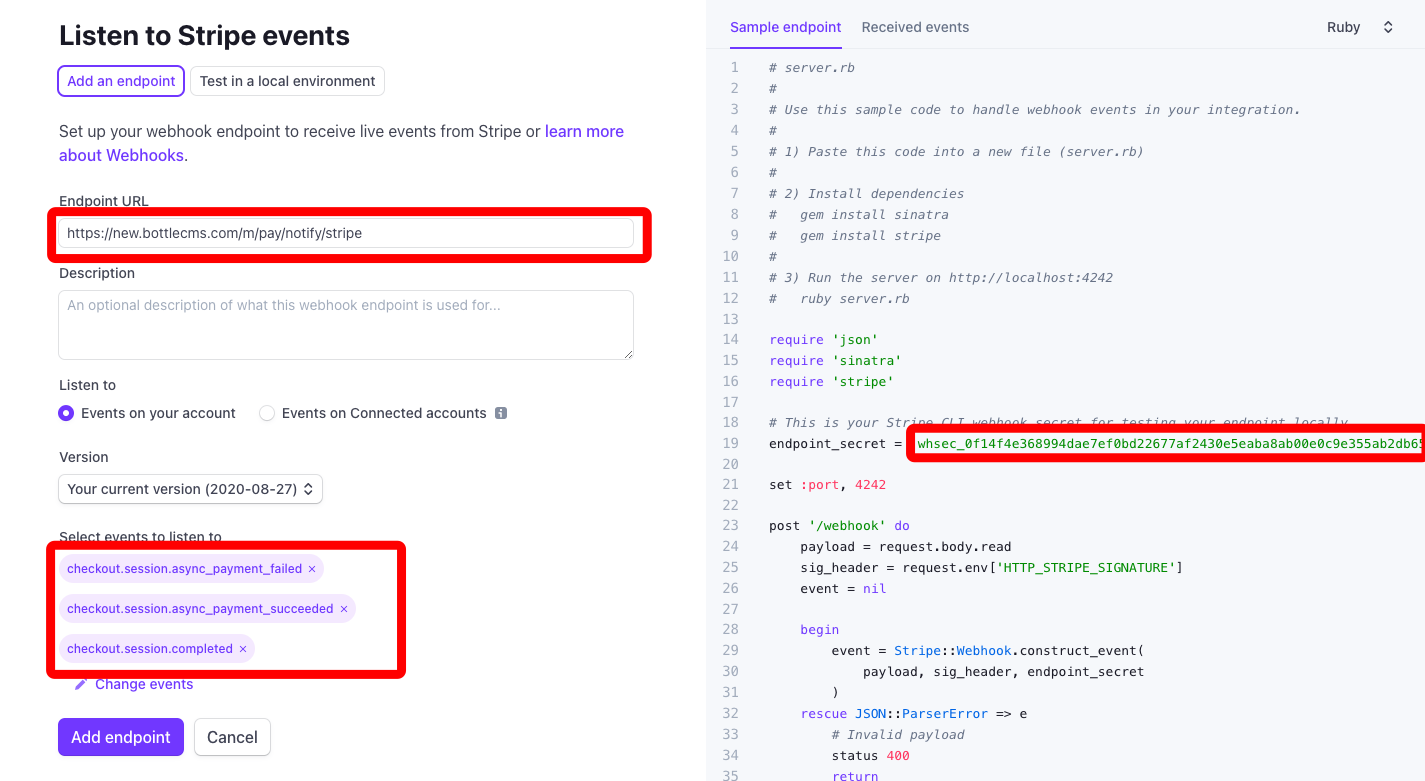
Task: Click the code line require 'json'
Action: [823, 339]
